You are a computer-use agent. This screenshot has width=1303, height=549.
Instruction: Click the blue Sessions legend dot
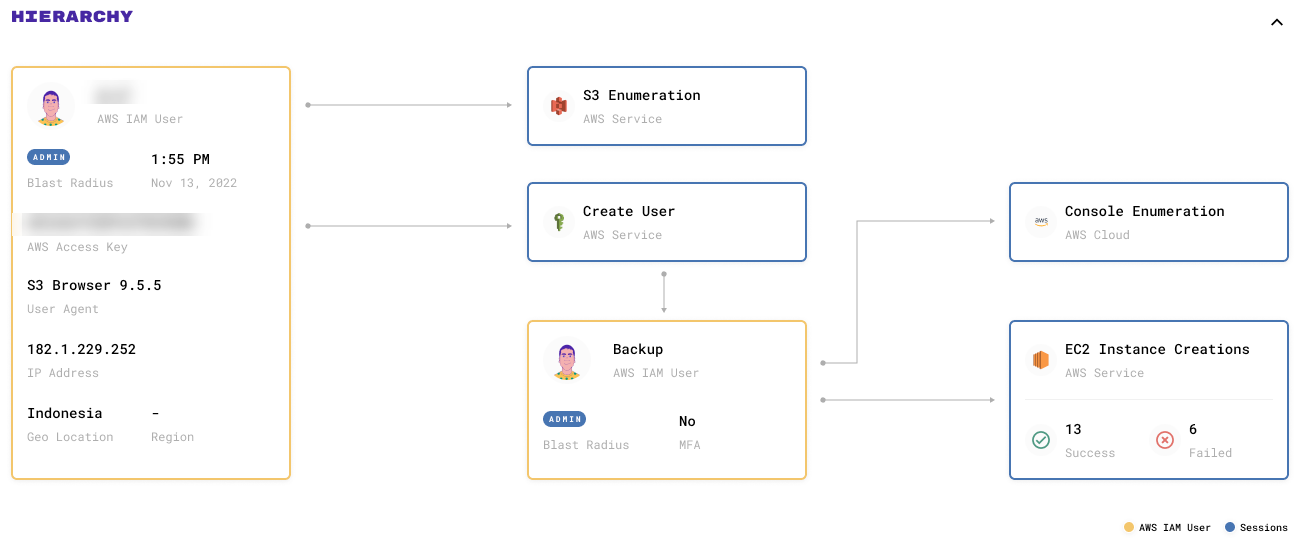pyautogui.click(x=1230, y=527)
